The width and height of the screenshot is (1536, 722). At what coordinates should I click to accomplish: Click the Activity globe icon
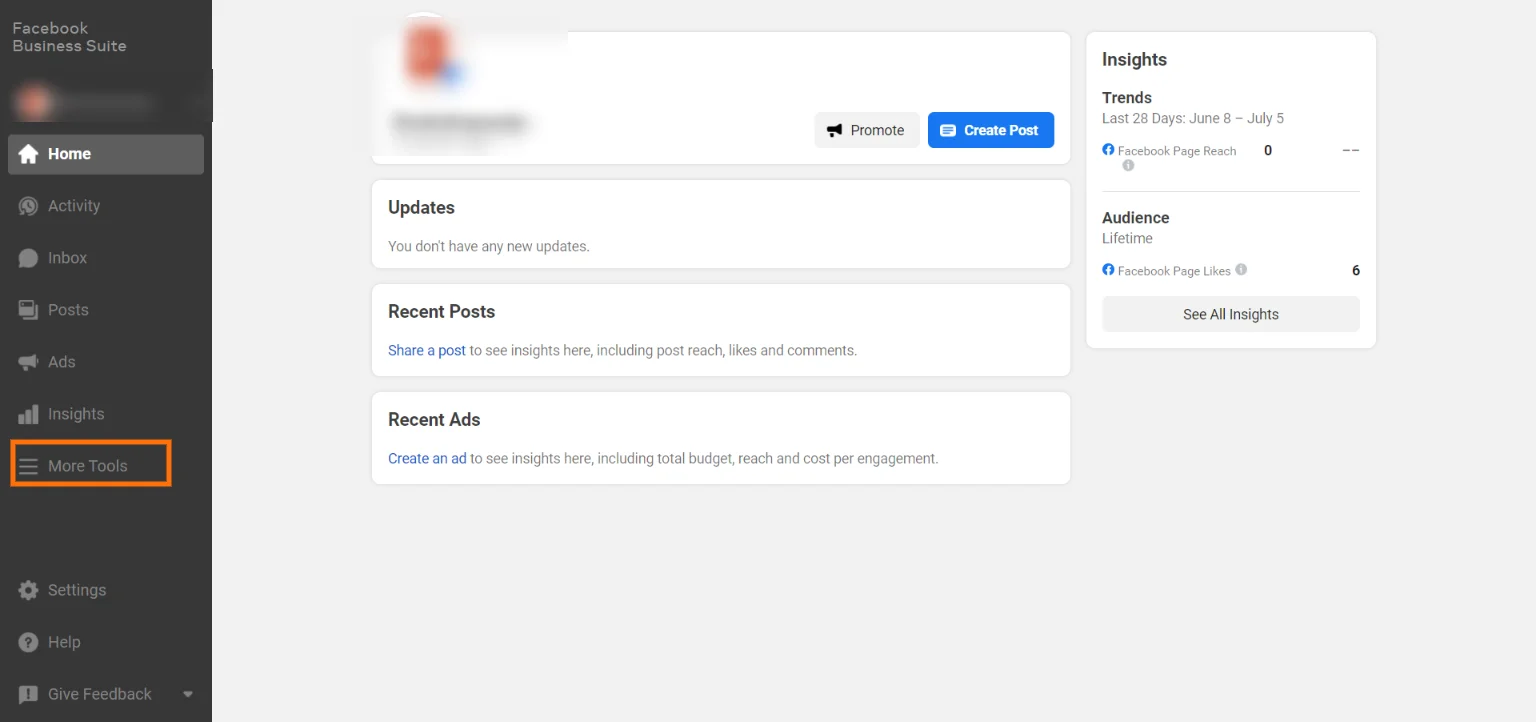point(28,206)
